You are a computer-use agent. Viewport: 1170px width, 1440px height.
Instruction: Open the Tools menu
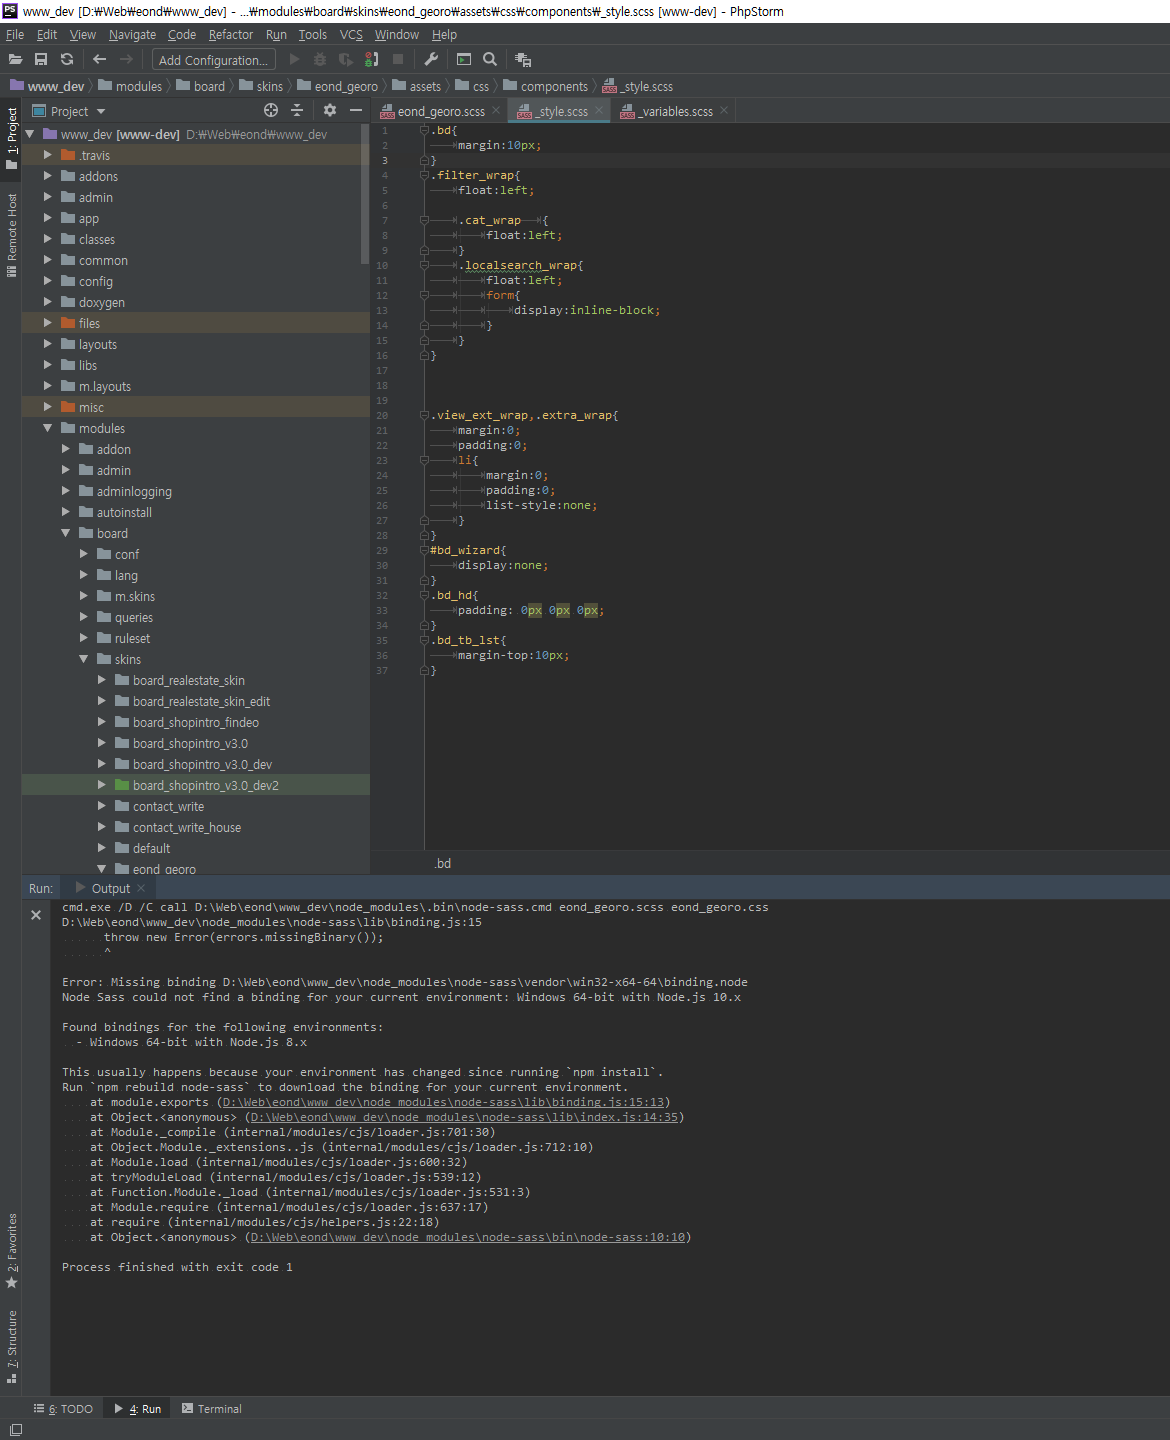point(312,34)
